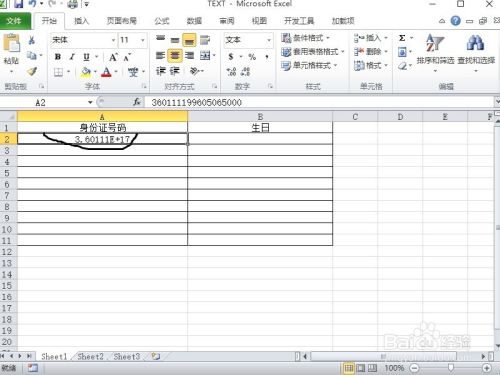Center text horizontally
500x375 pixels.
pos(175,55)
